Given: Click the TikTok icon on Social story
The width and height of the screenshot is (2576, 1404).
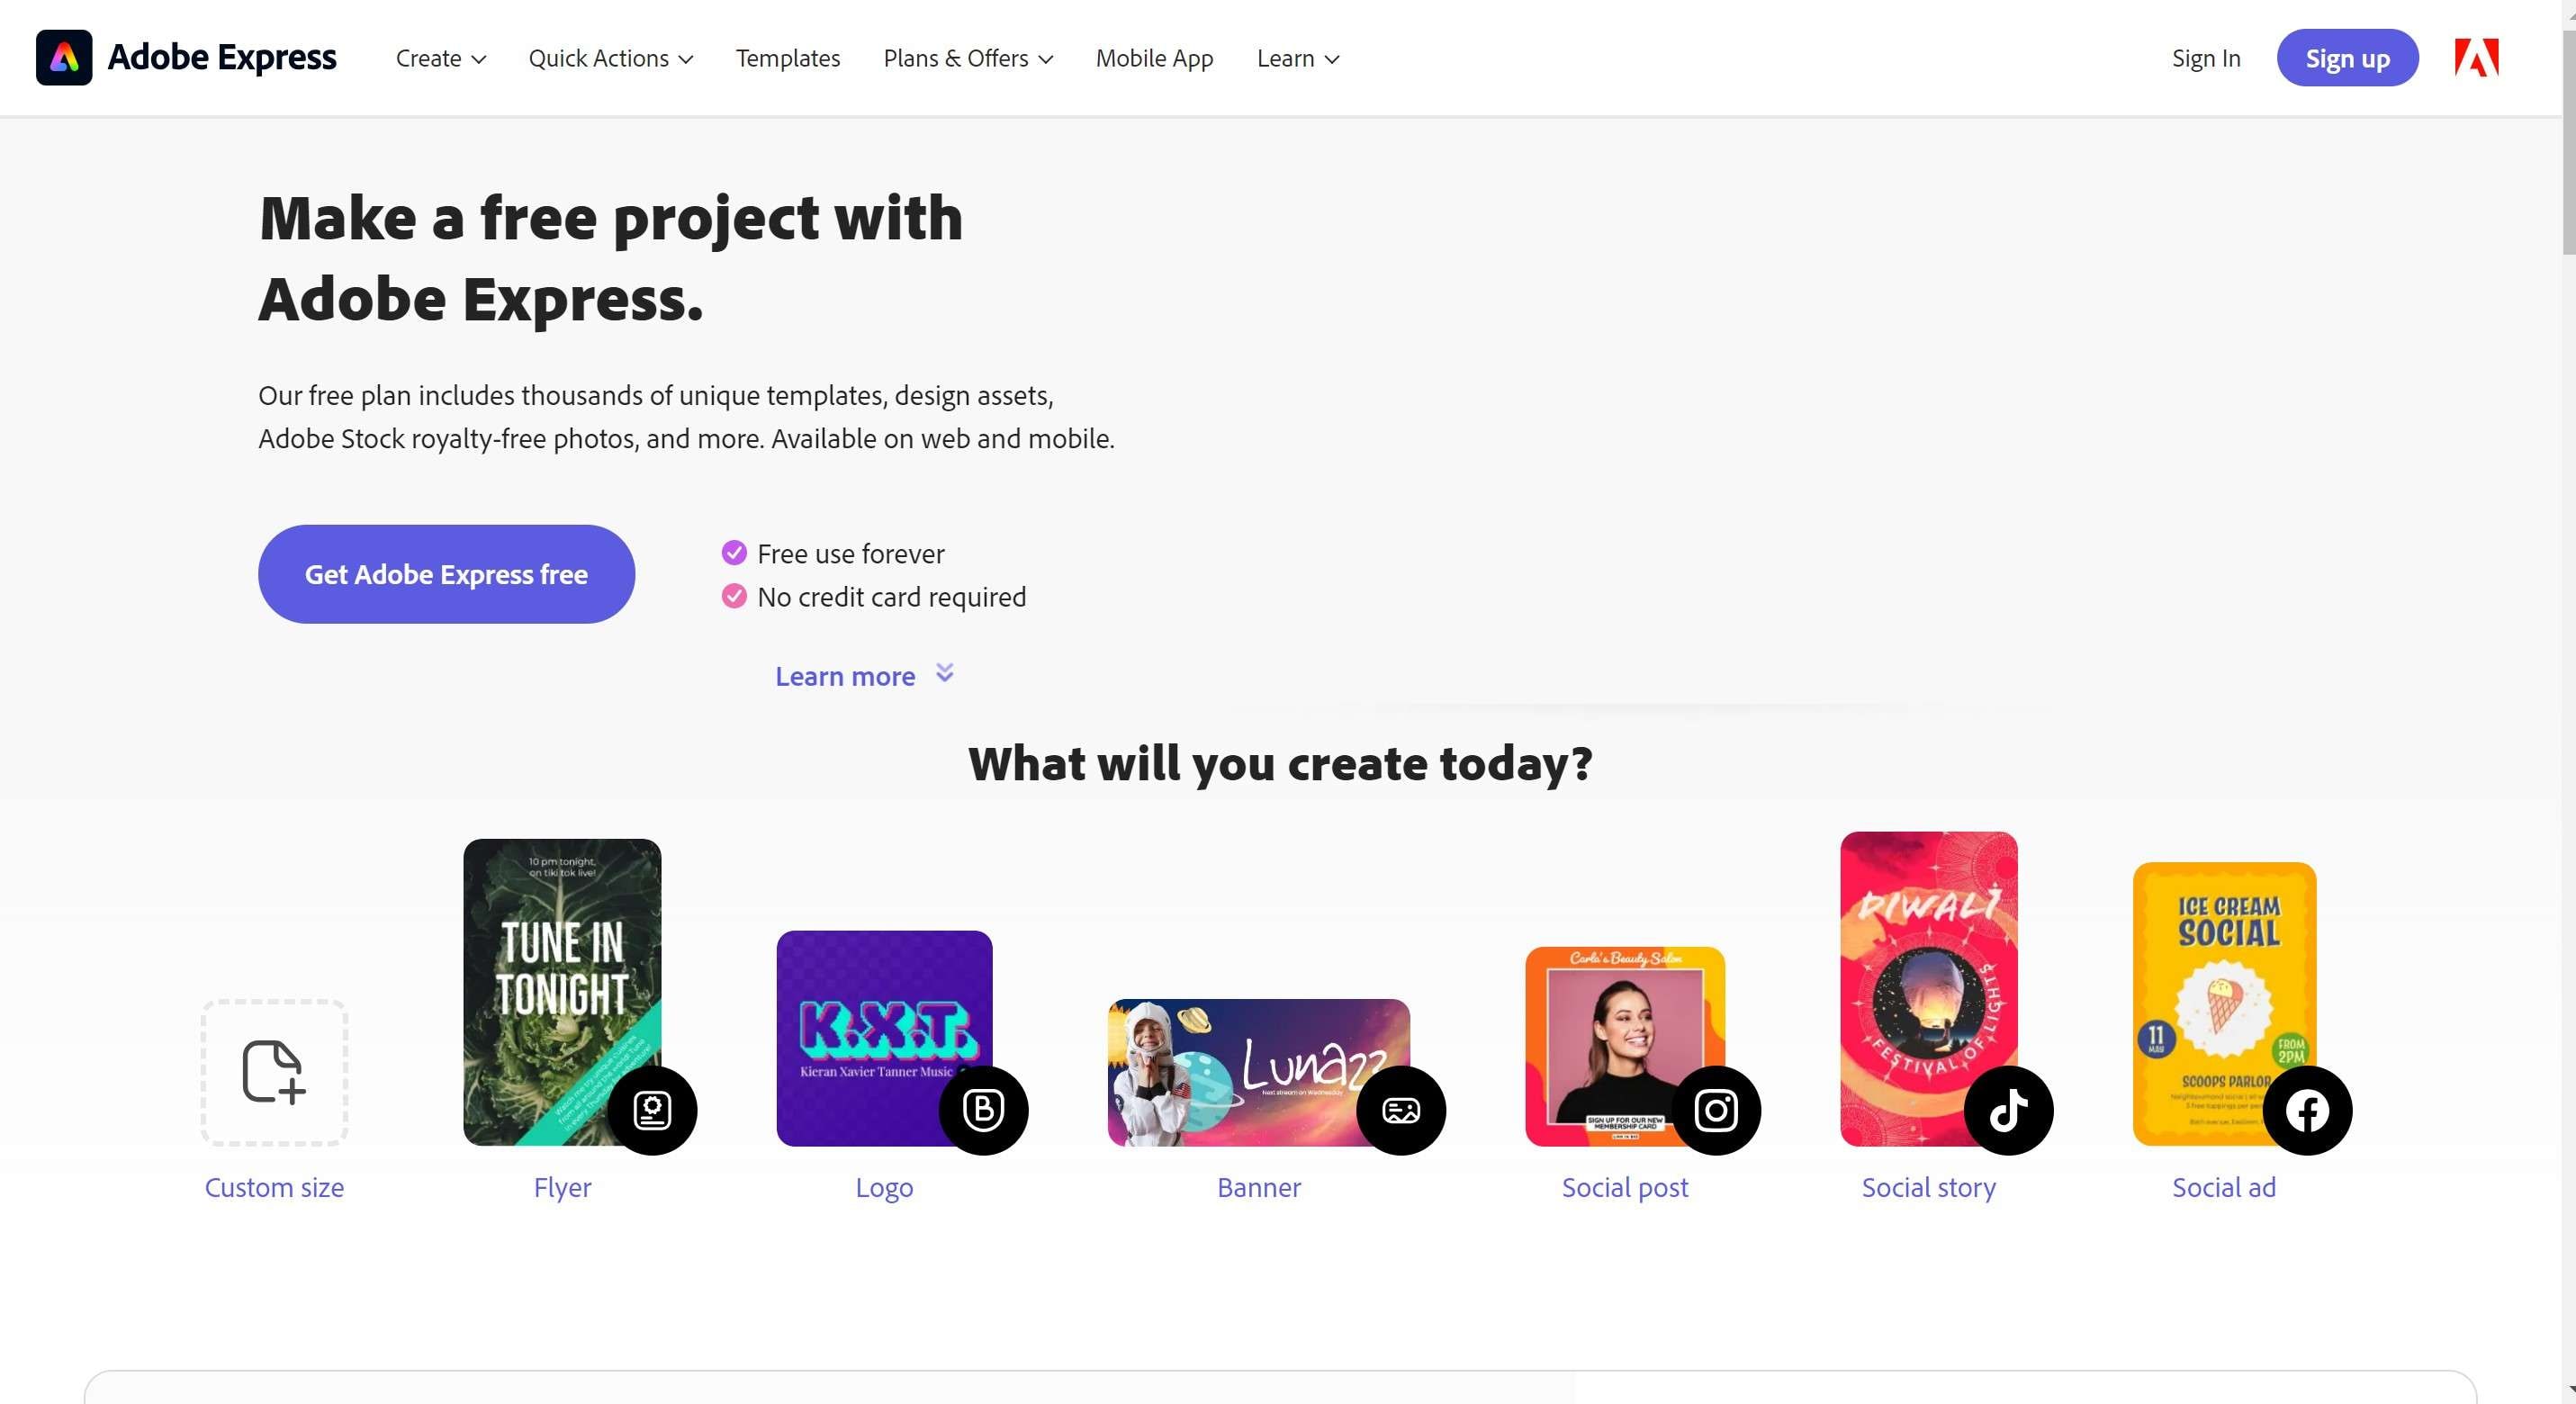Looking at the screenshot, I should 2008,1110.
